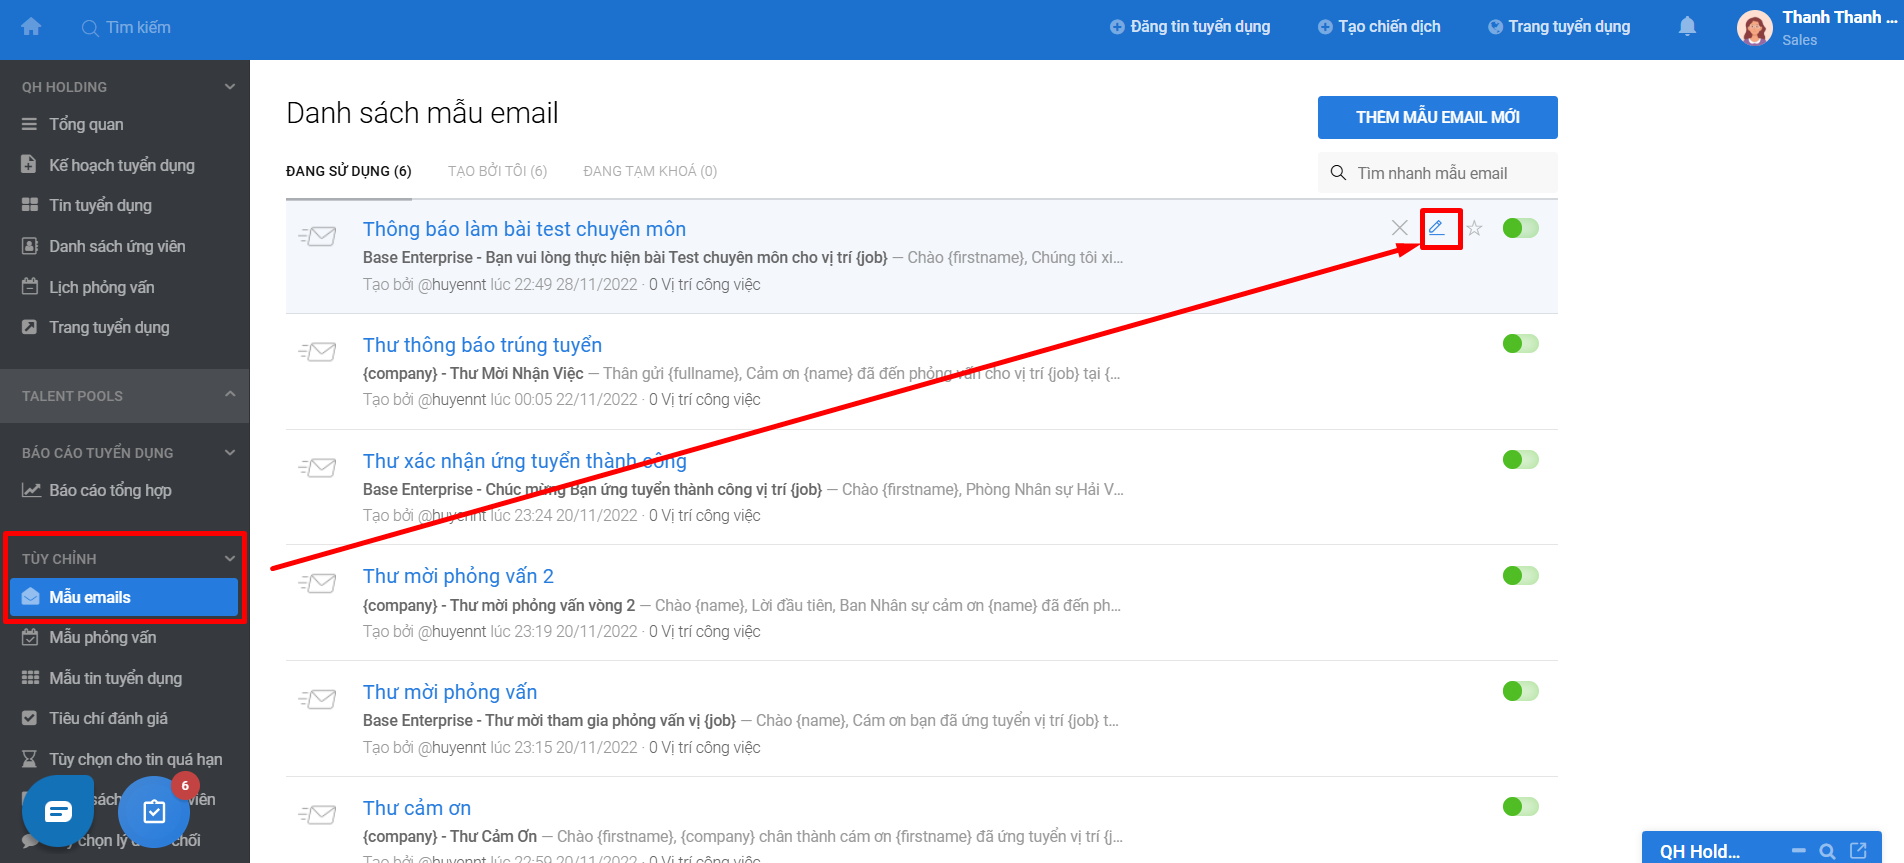Open Thư cảm ơn template
This screenshot has width=1904, height=863.
417,808
